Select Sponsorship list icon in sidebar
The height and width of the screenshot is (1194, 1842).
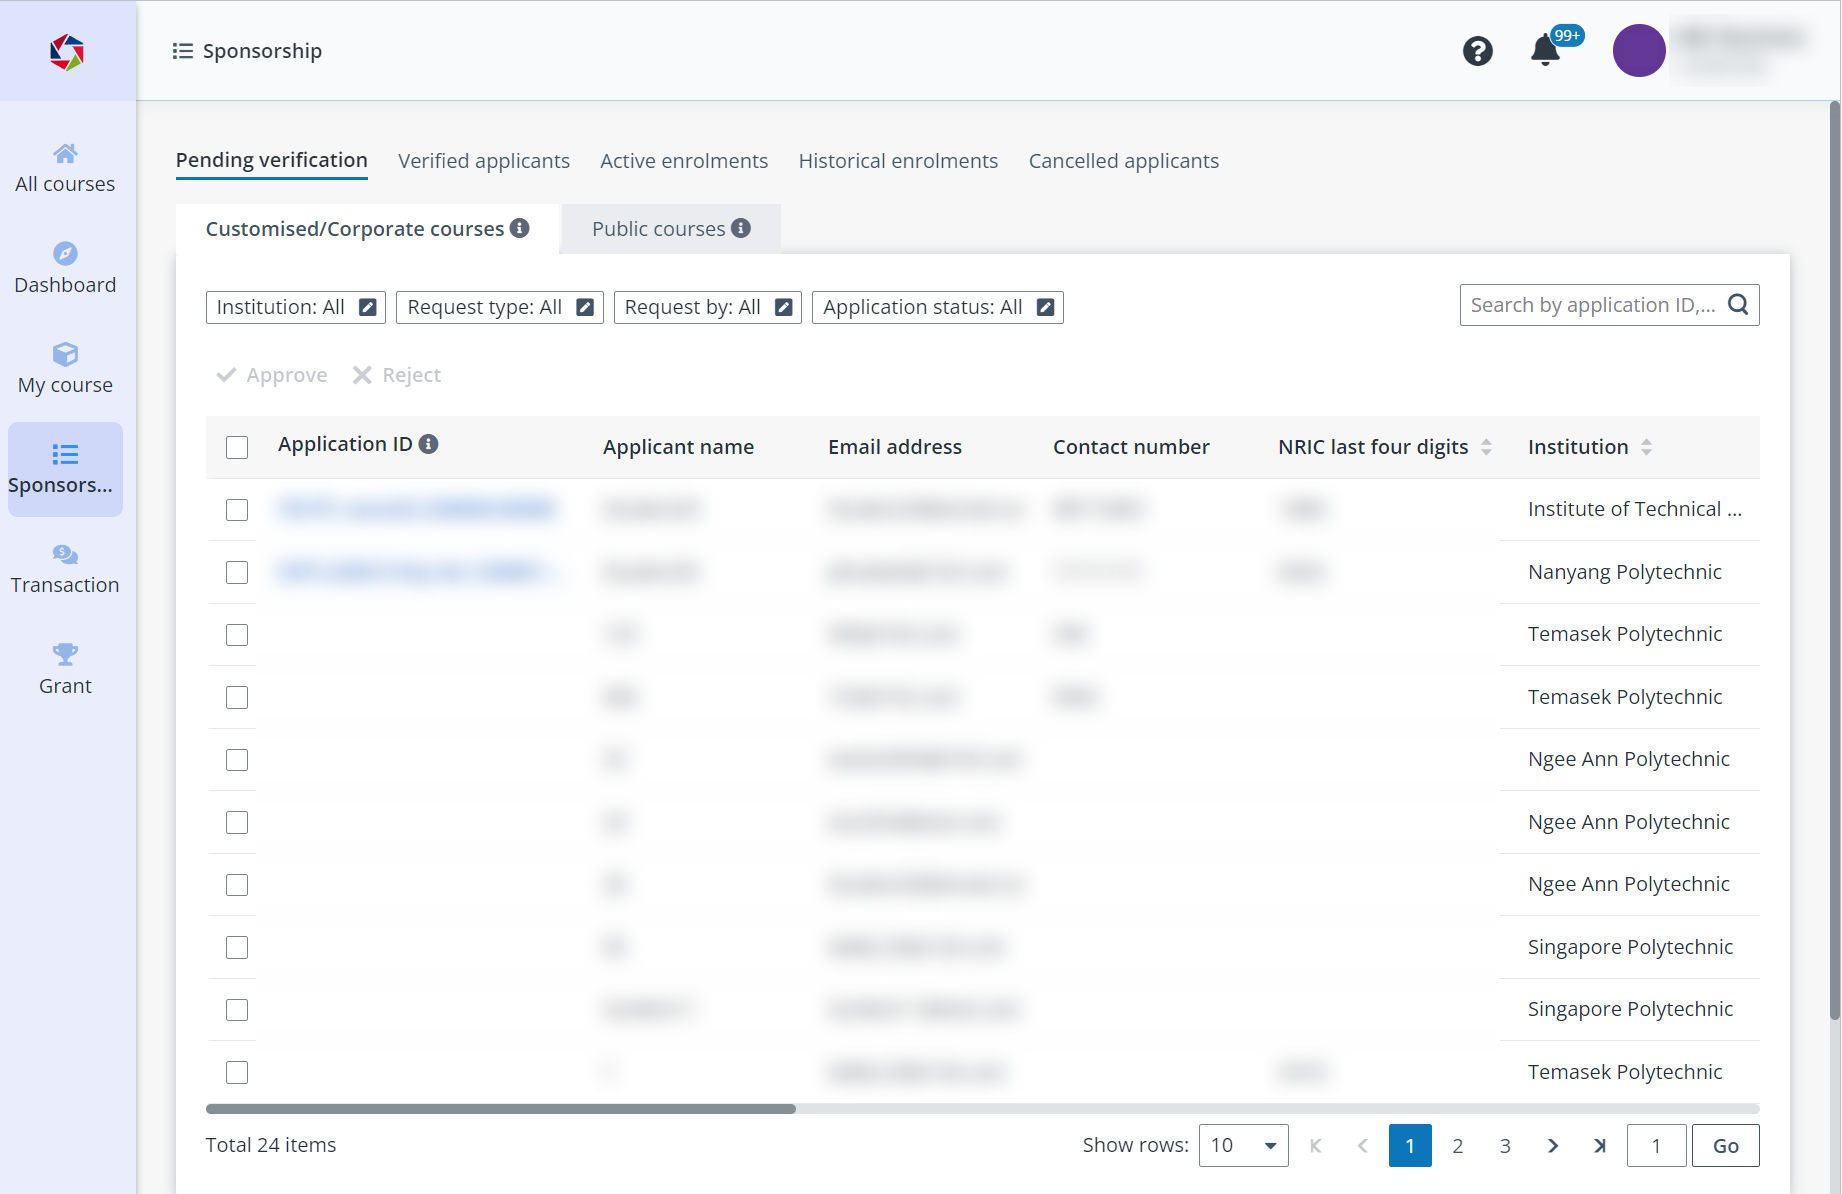tap(65, 455)
